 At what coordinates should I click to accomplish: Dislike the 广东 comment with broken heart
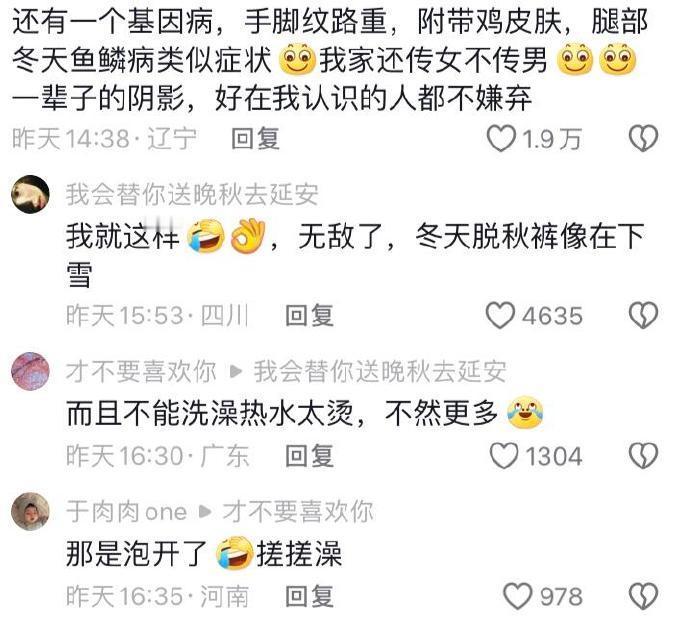pyautogui.click(x=643, y=456)
